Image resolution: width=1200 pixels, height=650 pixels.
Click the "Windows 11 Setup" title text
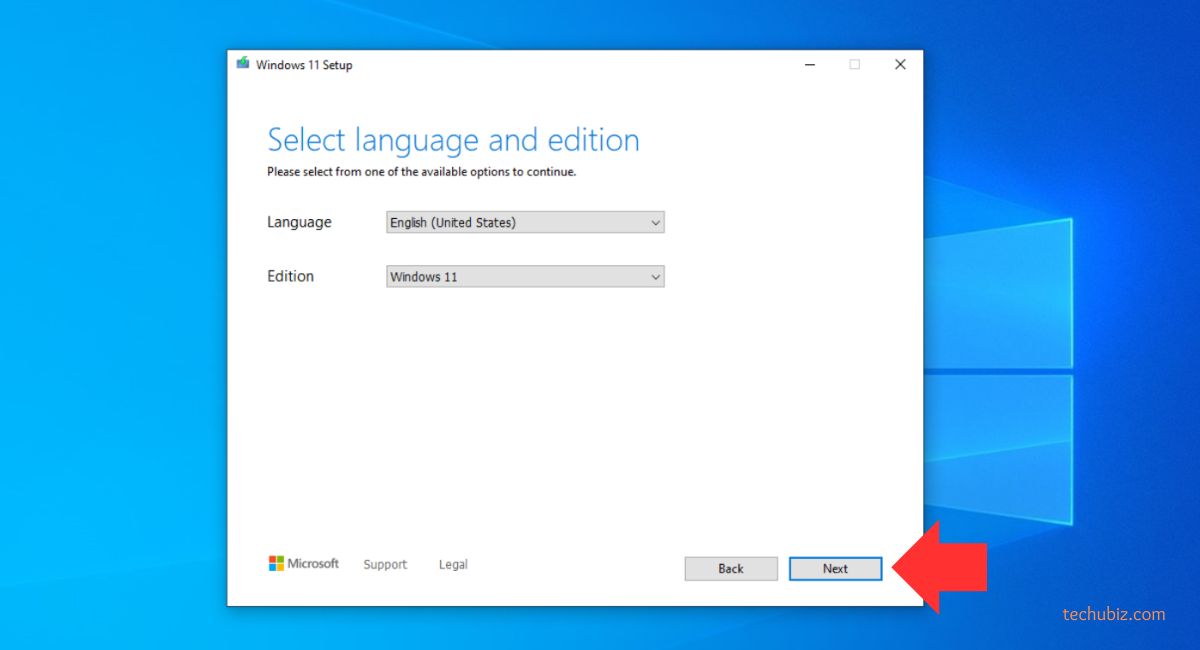304,65
